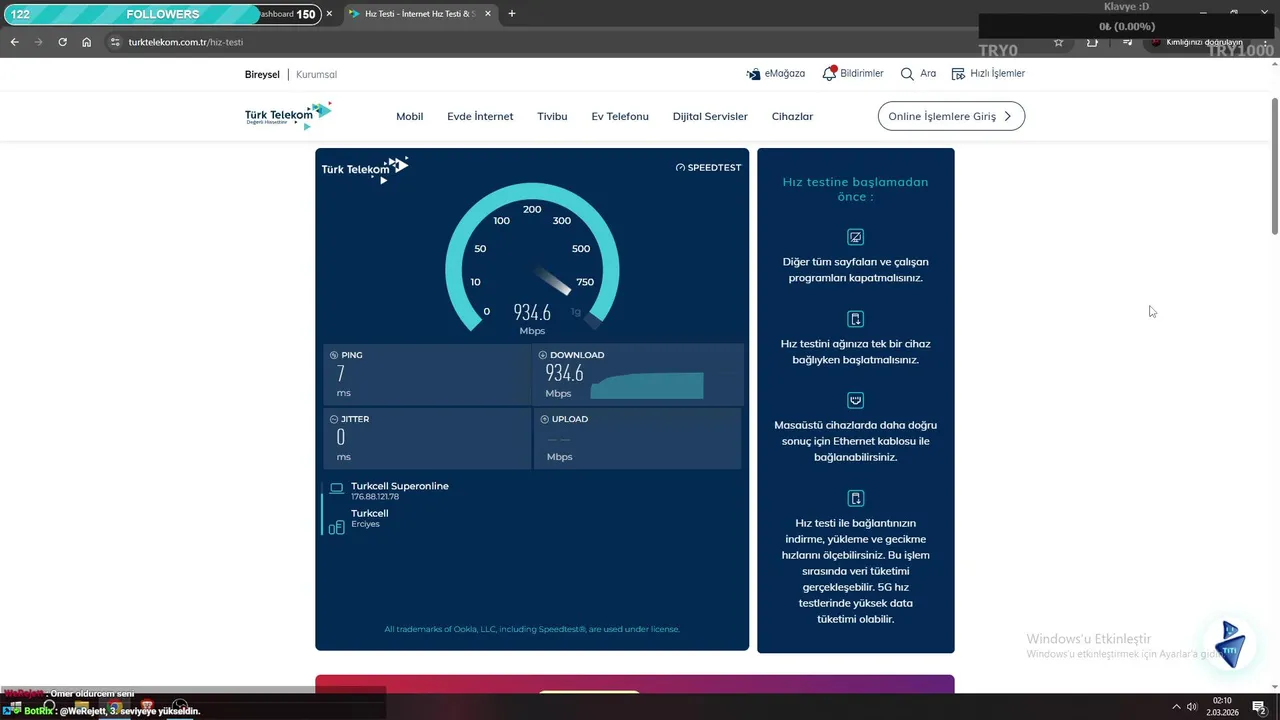
Task: Open the Tivibu menu
Action: (x=552, y=116)
